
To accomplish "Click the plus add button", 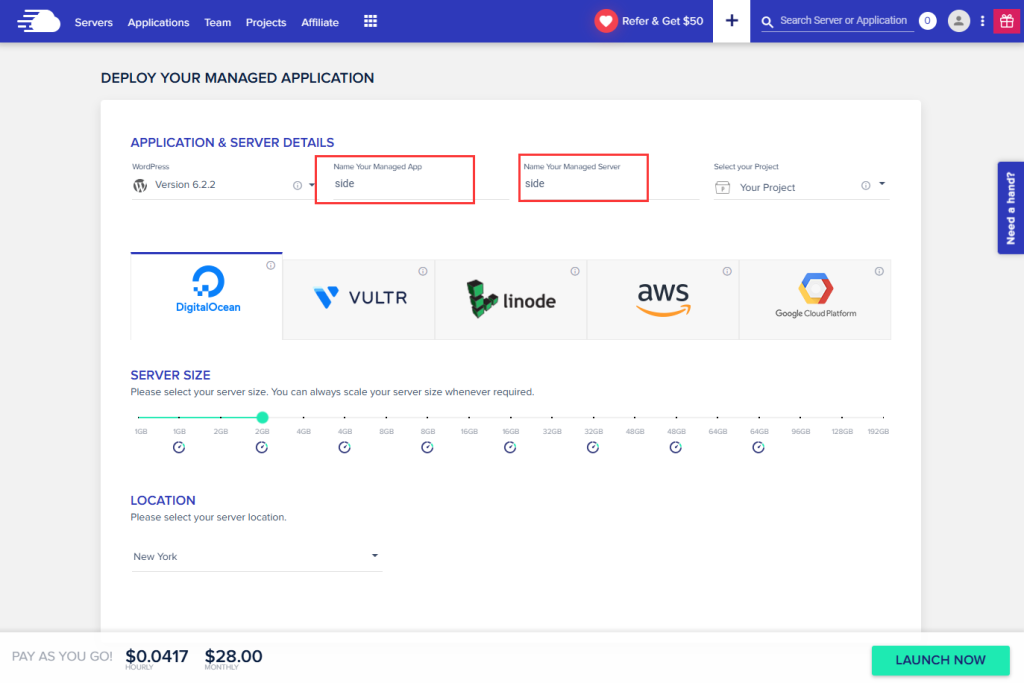I will (731, 21).
